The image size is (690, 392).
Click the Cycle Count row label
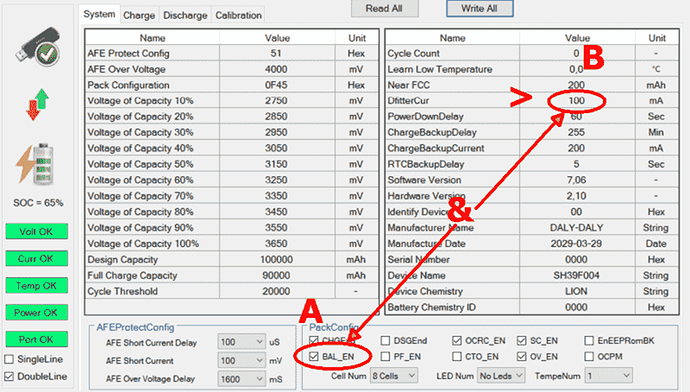[413, 53]
